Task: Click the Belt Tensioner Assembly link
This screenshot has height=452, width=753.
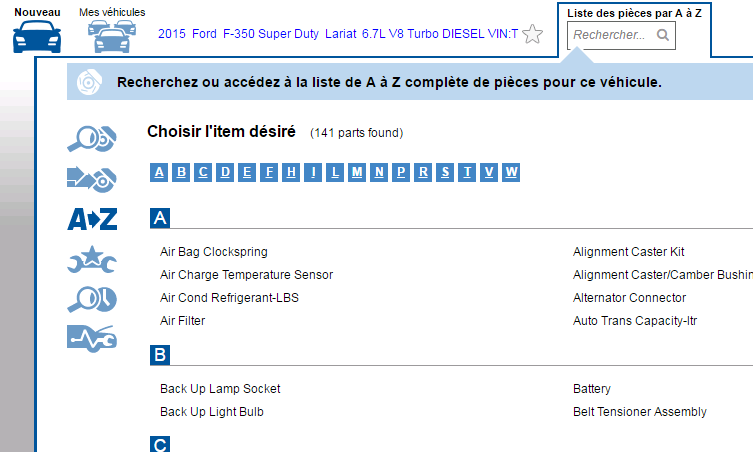Action: (640, 412)
